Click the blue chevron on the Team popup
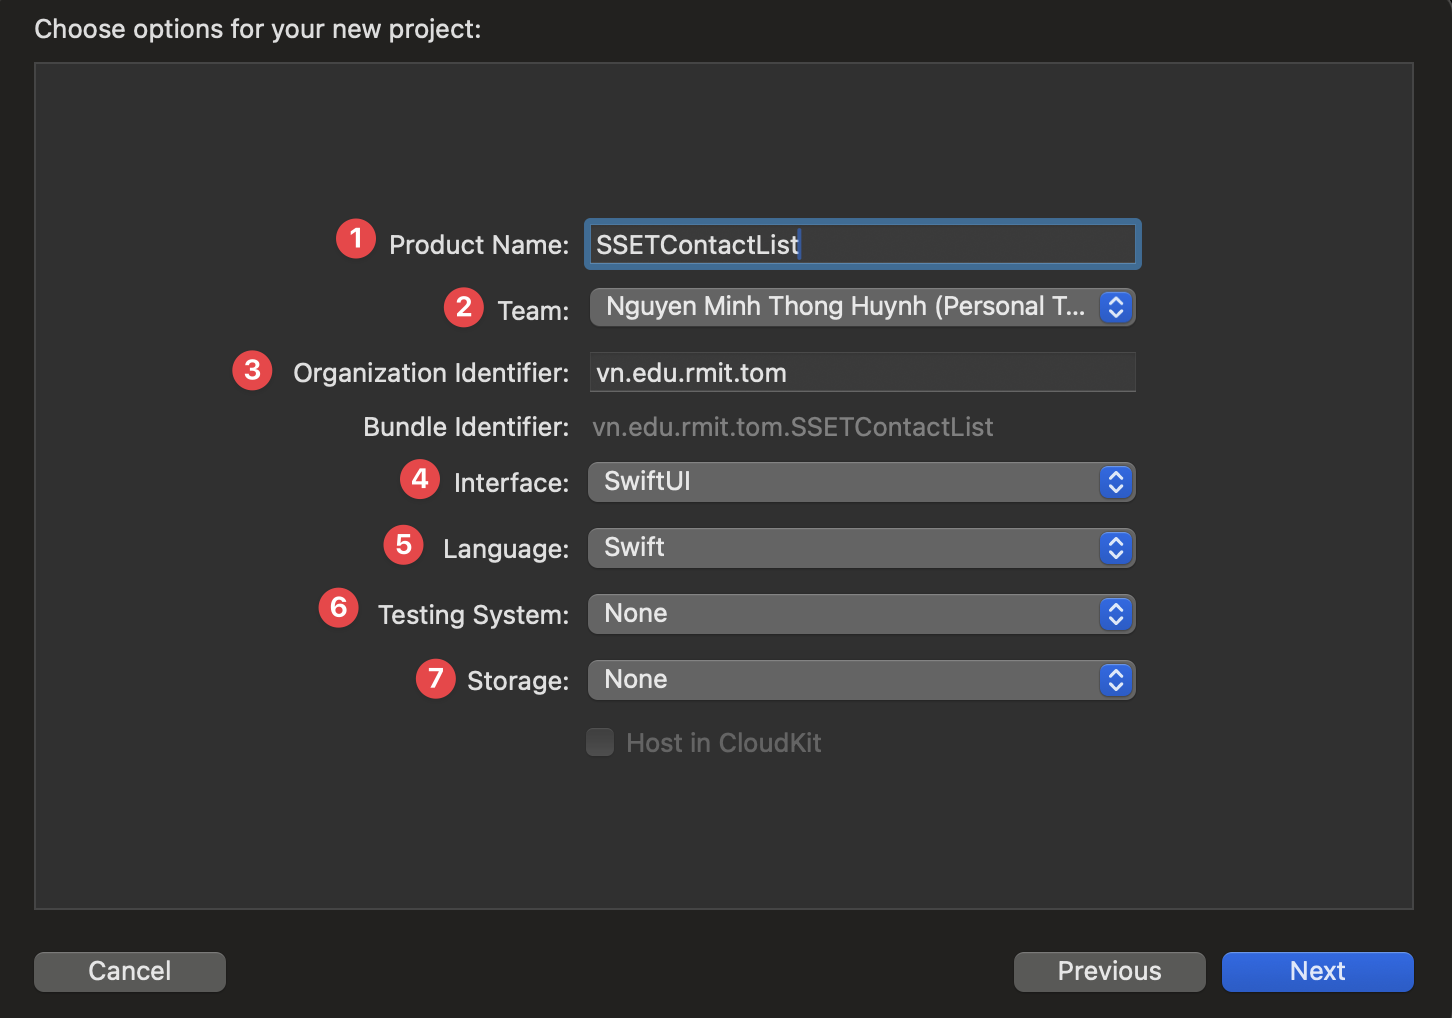Viewport: 1452px width, 1018px height. 1114,307
